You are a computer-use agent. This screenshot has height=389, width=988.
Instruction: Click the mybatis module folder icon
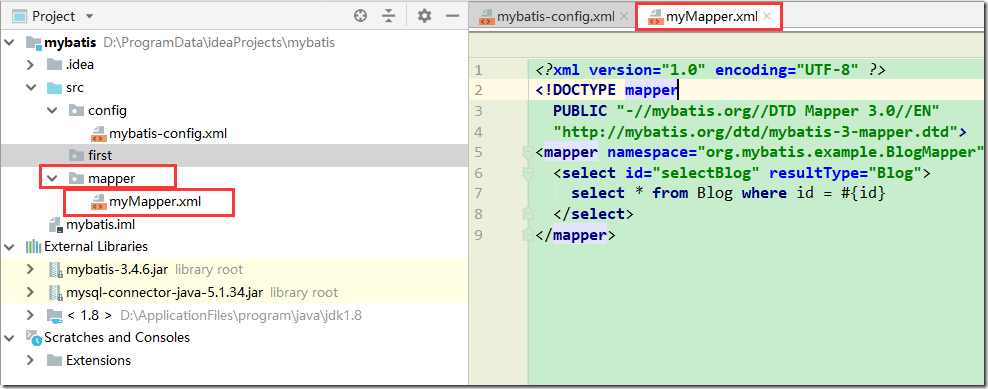33,43
